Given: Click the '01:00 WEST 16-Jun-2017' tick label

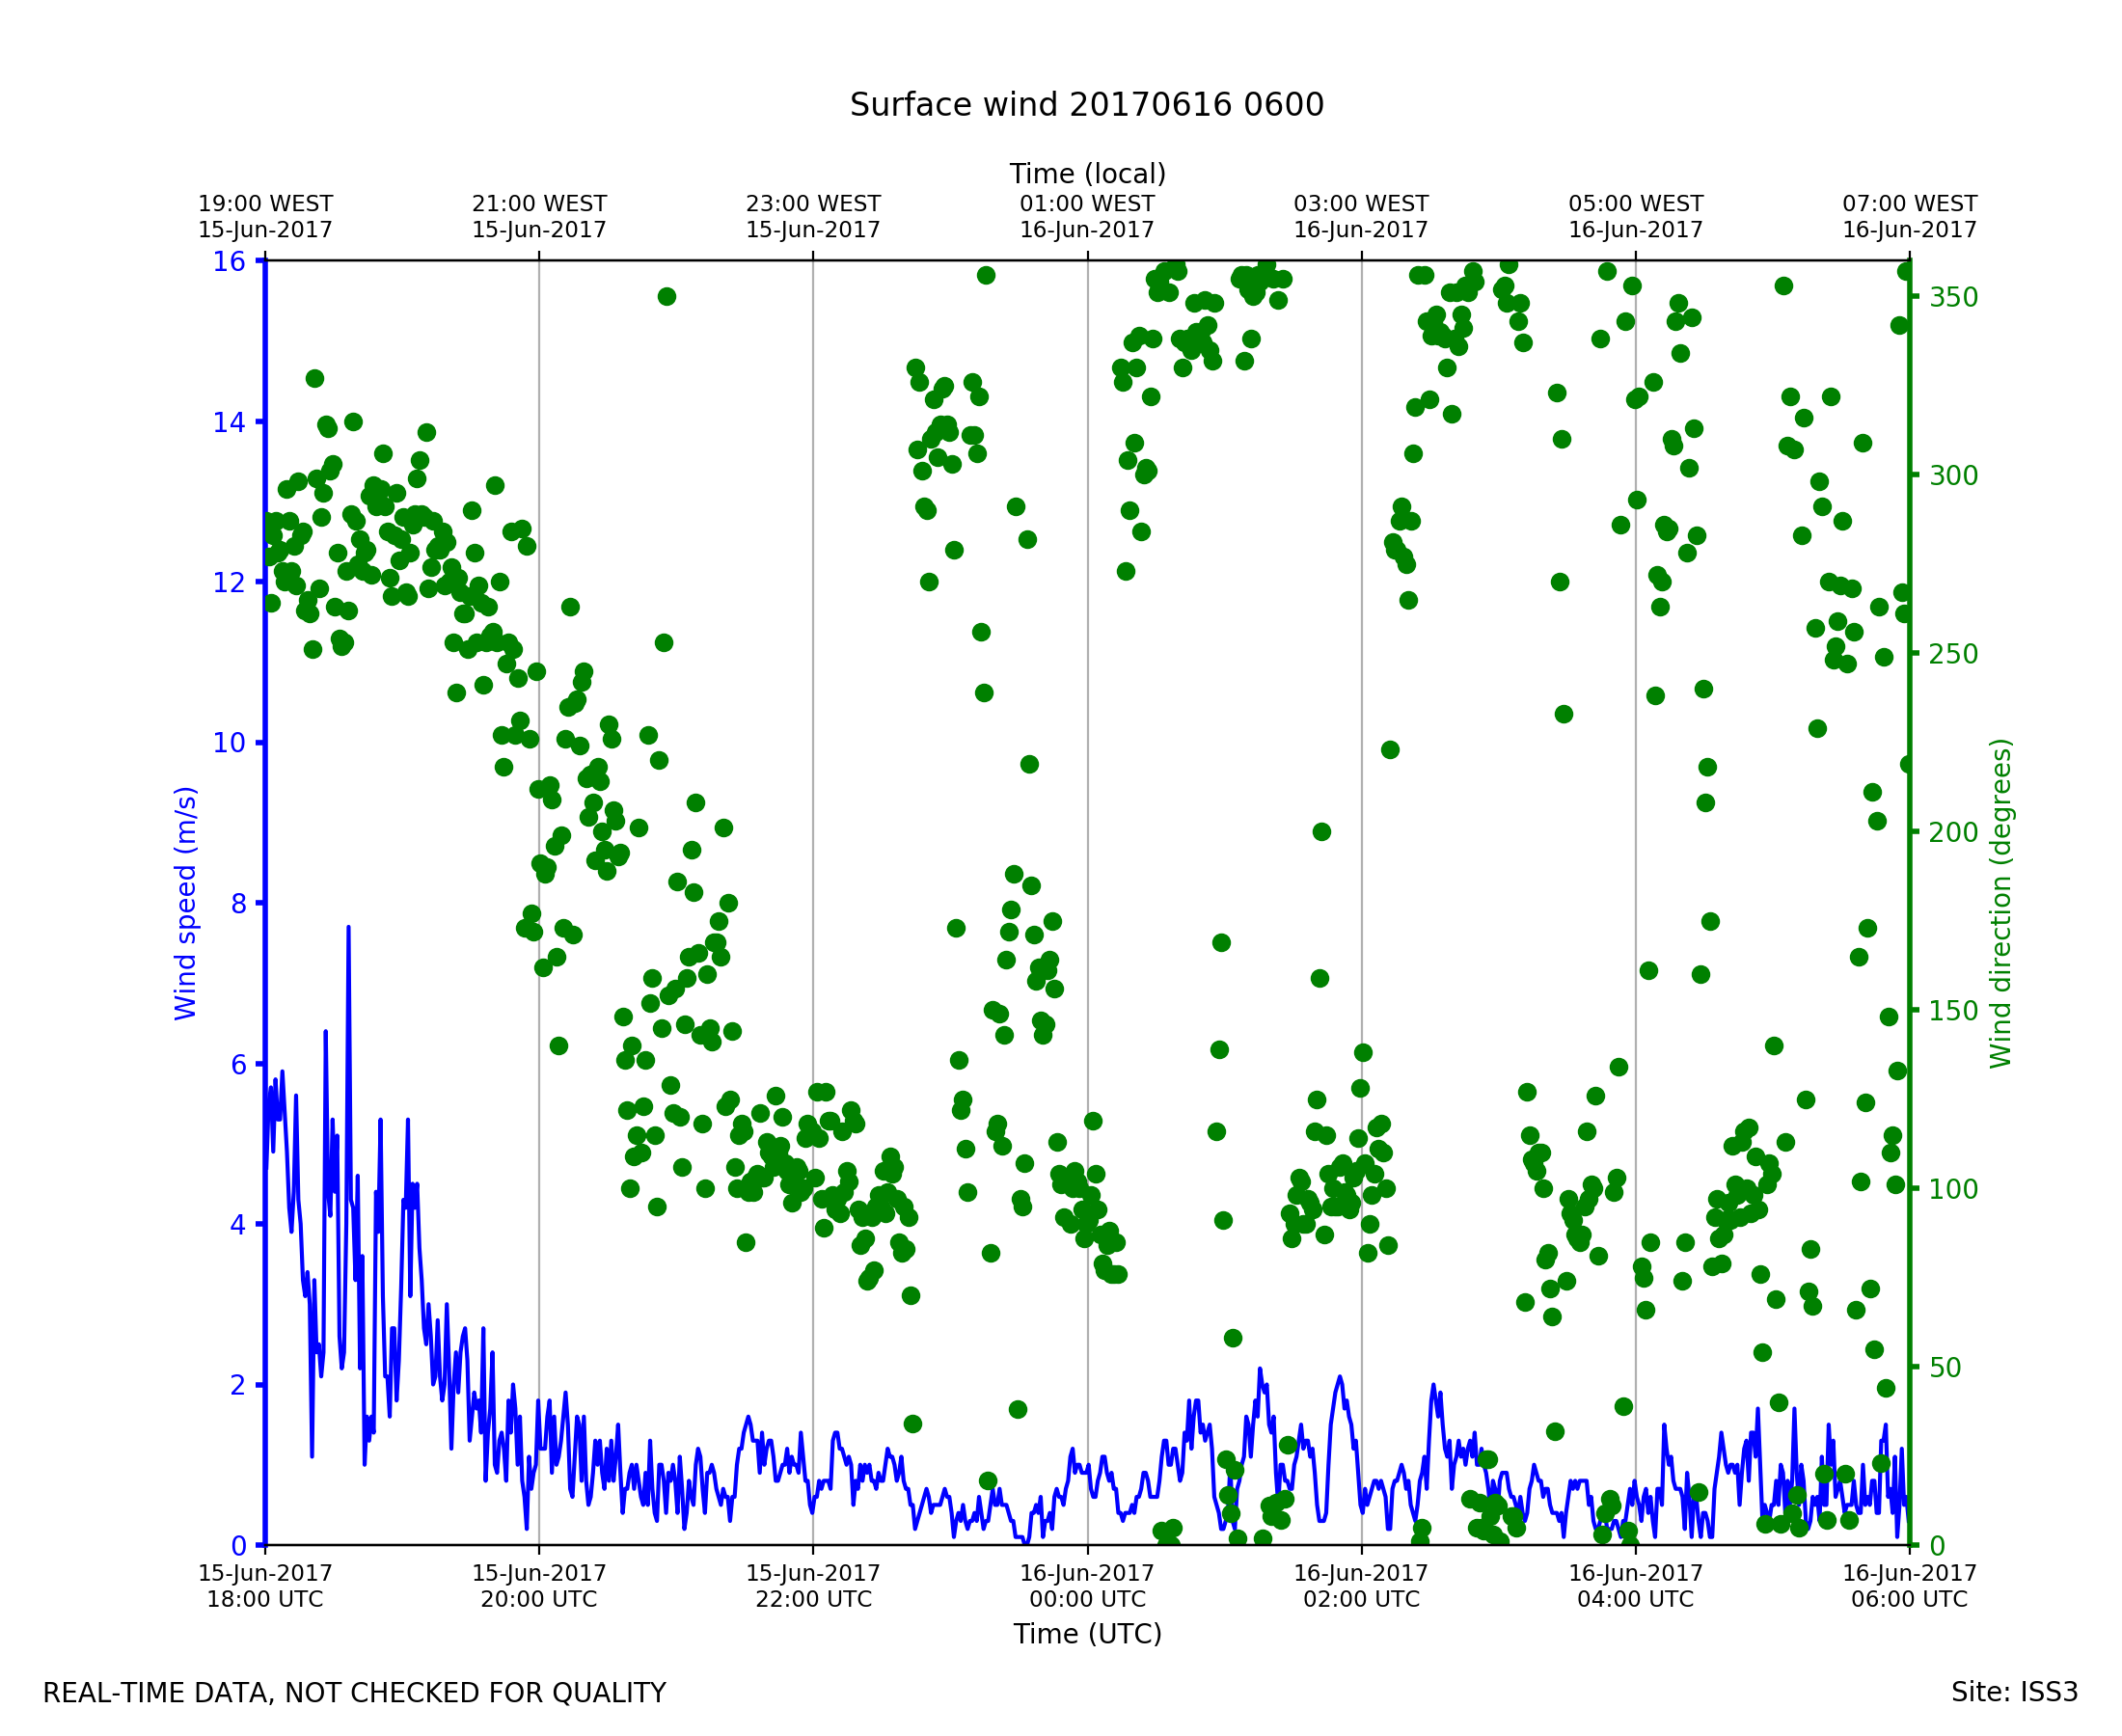Looking at the screenshot, I should [1087, 217].
